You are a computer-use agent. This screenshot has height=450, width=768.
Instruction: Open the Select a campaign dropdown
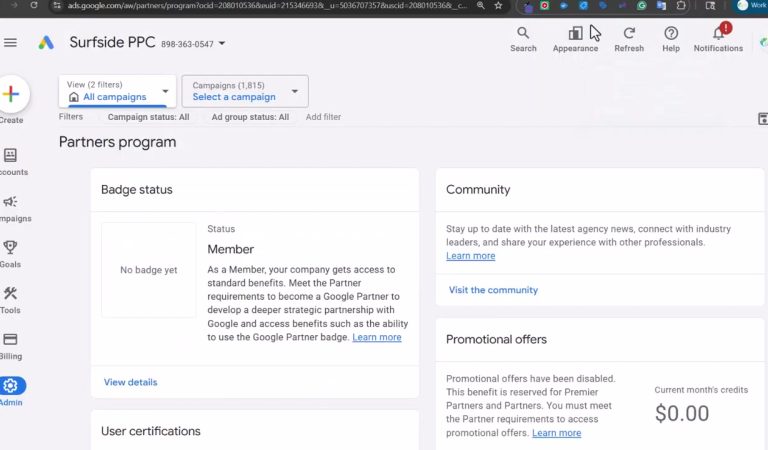[245, 91]
